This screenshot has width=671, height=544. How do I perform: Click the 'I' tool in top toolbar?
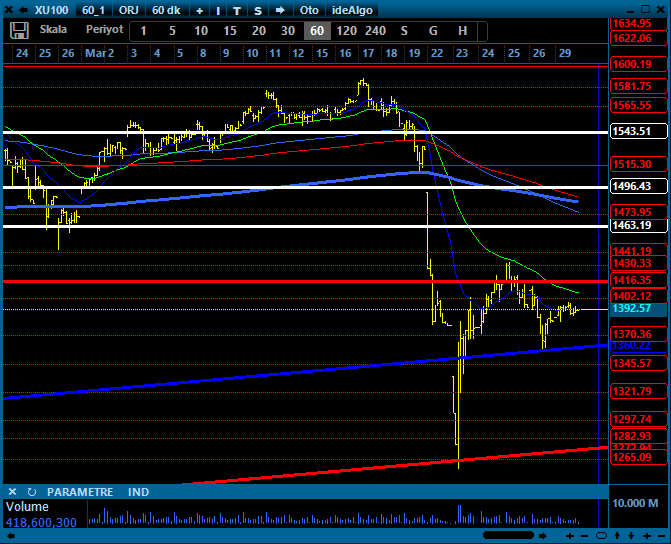[218, 11]
